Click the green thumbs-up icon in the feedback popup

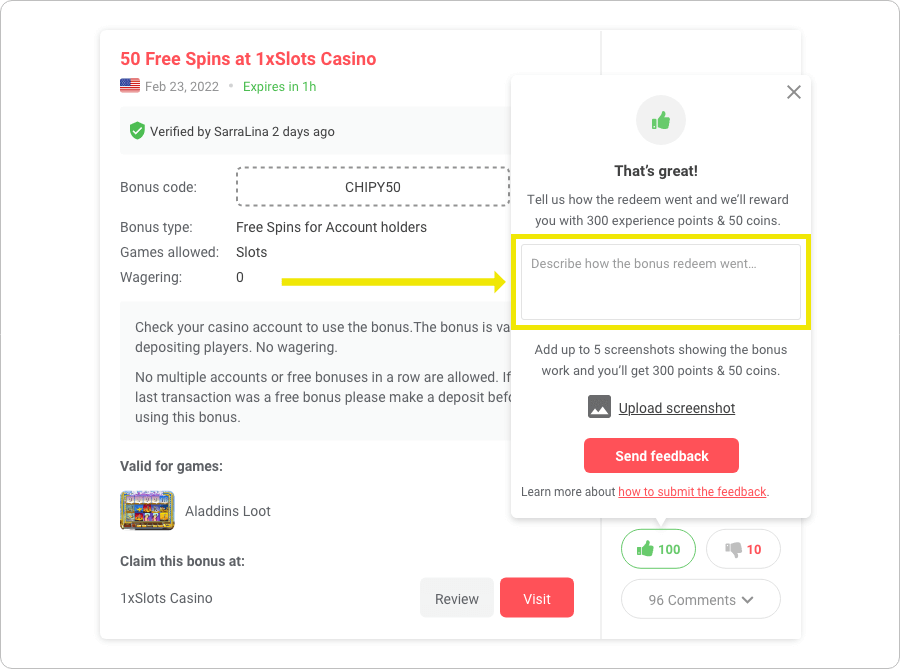tap(660, 120)
